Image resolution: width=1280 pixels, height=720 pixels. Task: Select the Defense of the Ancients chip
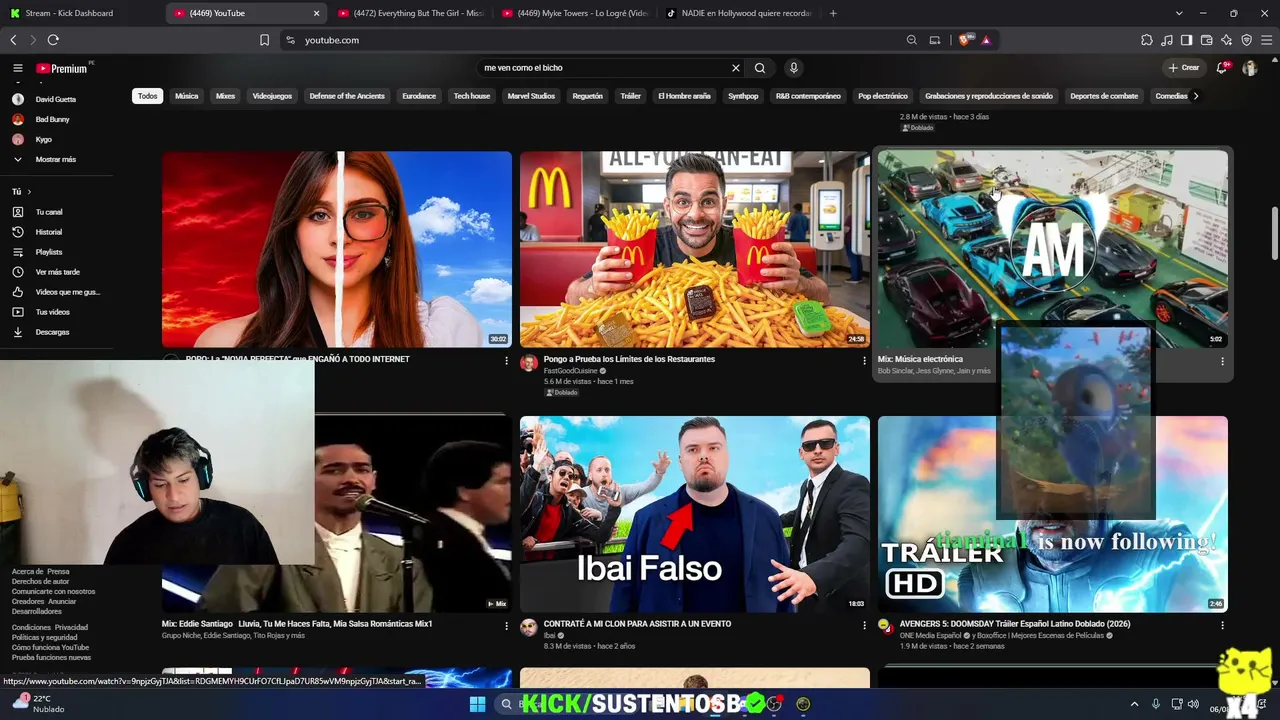(x=347, y=96)
